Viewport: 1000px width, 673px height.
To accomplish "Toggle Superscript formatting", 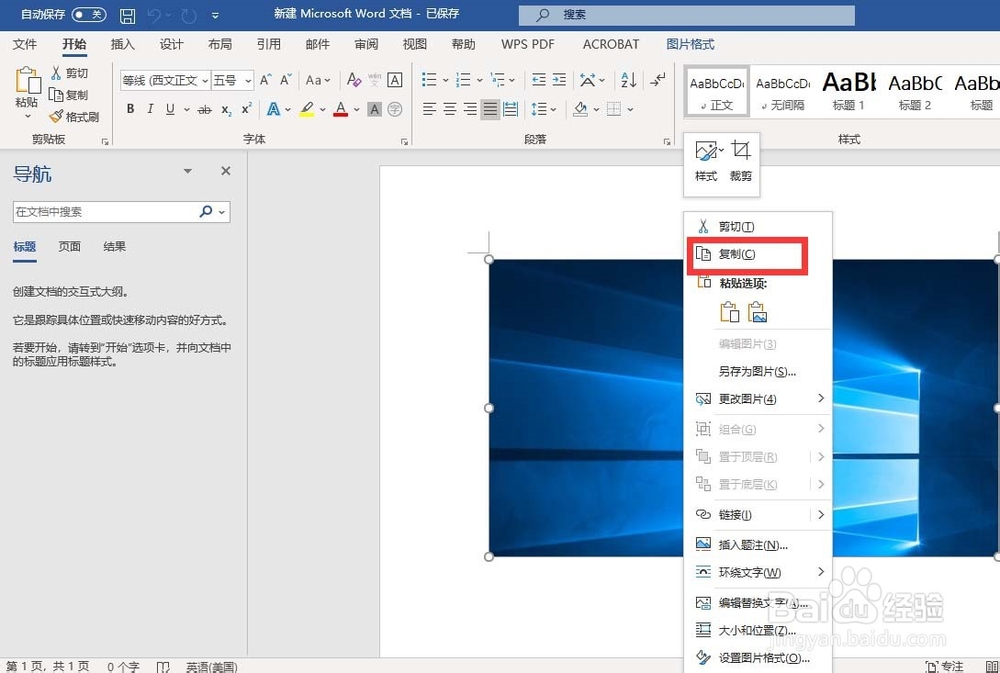I will 246,109.
